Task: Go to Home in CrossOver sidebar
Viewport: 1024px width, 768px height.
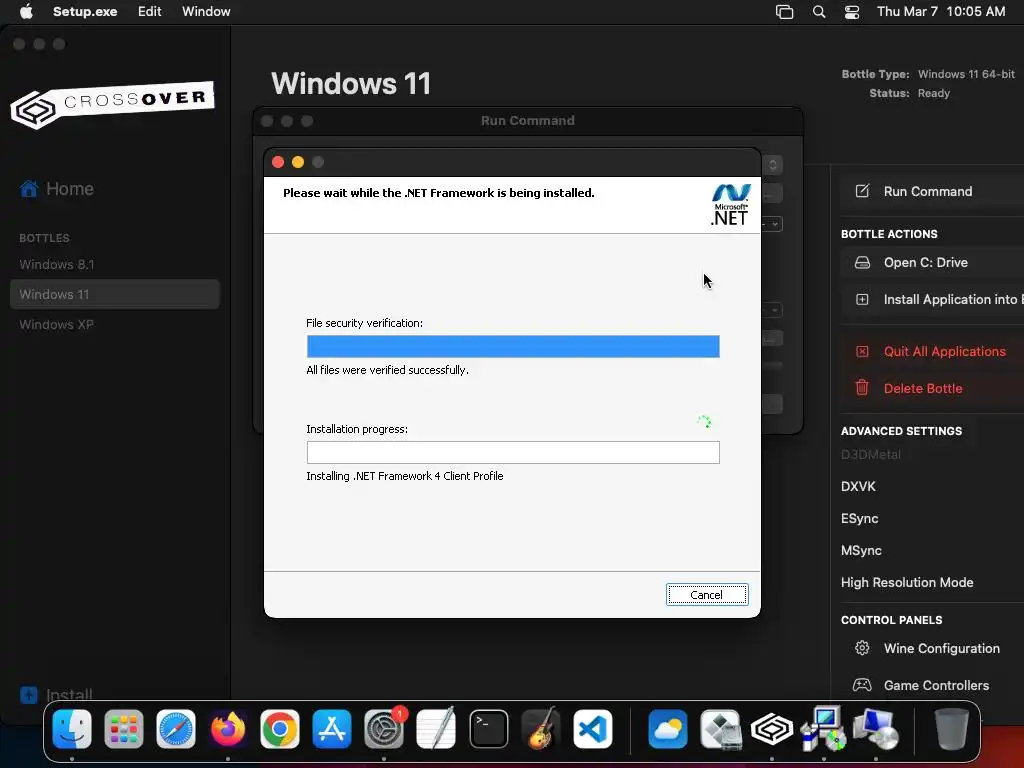Action: pos(57,189)
